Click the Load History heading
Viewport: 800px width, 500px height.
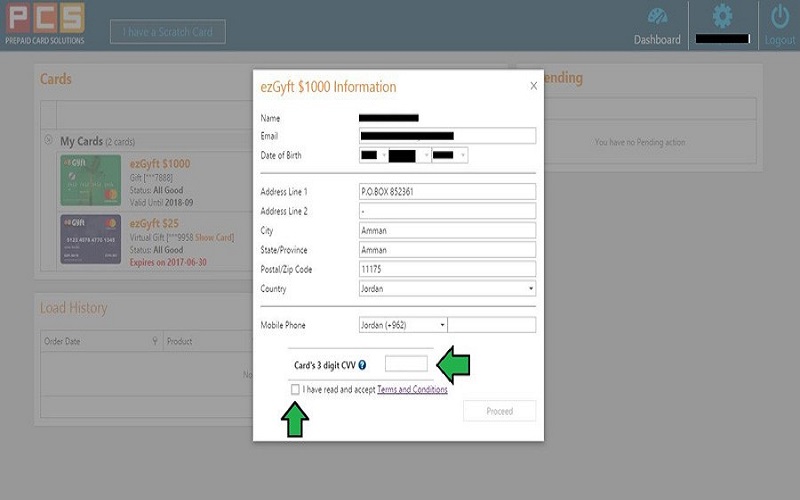(x=73, y=308)
